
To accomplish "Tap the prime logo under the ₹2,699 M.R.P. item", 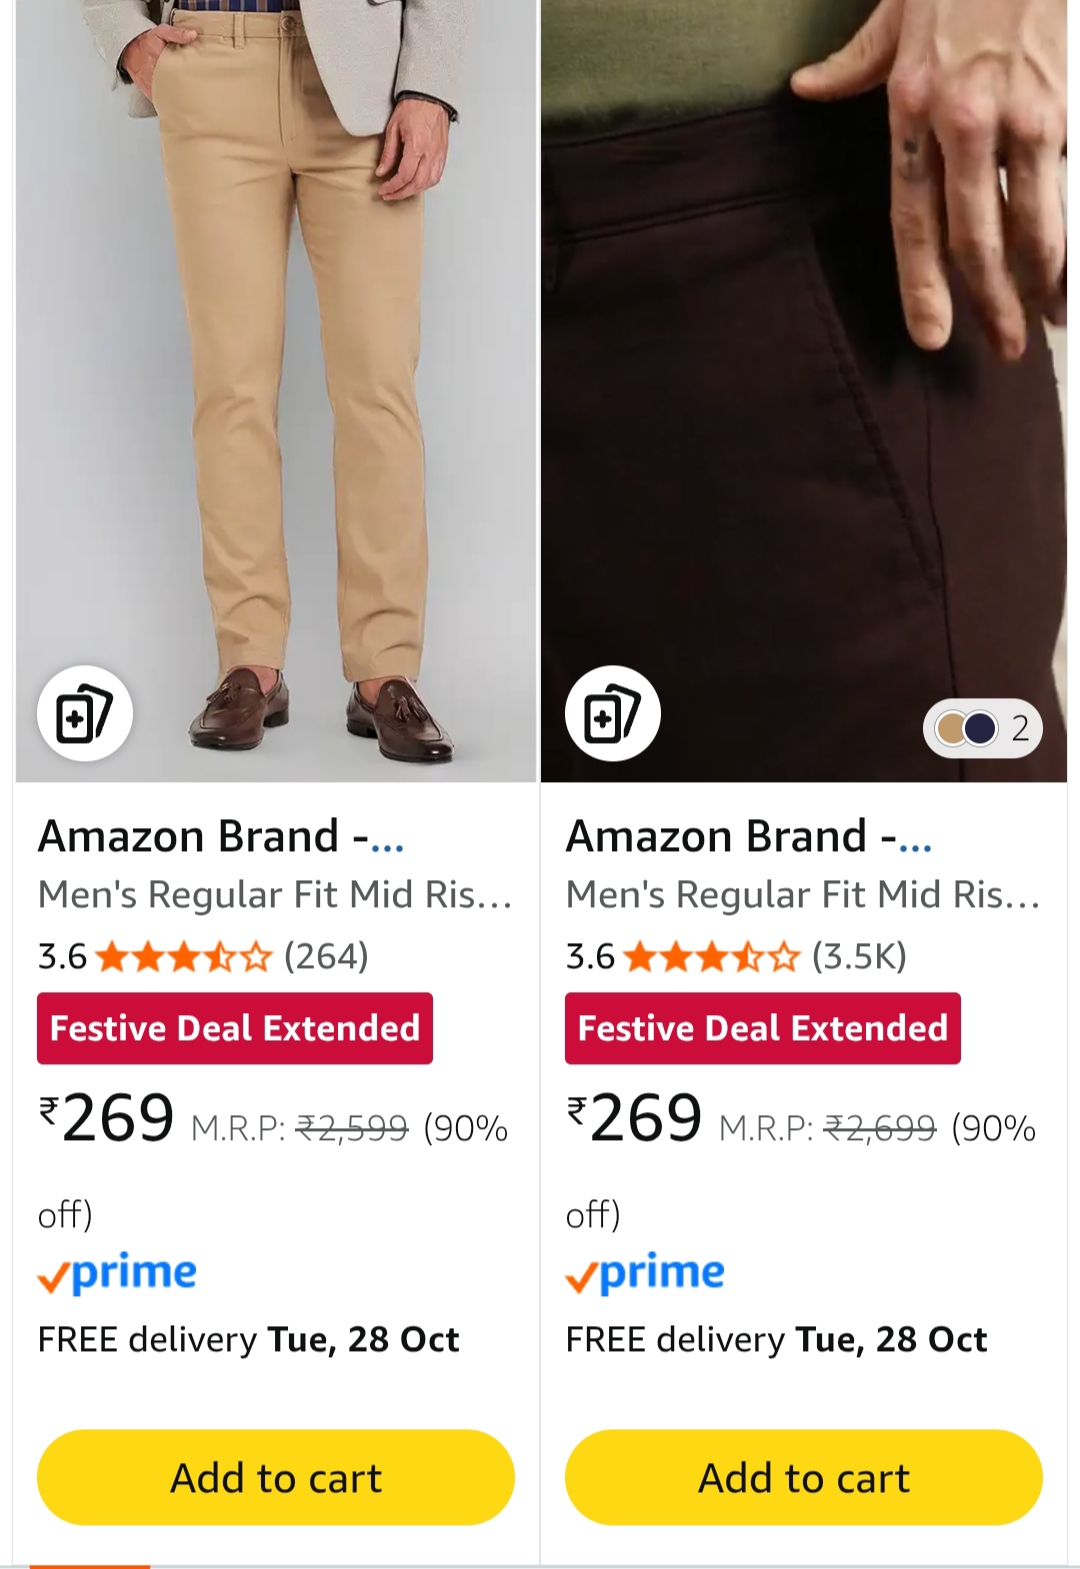I will (646, 1274).
